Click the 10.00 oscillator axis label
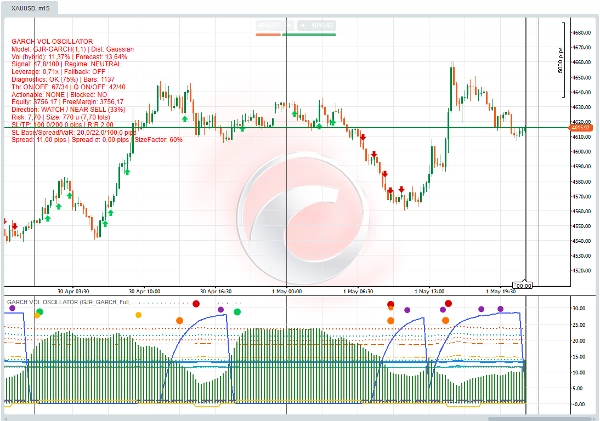 579,372
